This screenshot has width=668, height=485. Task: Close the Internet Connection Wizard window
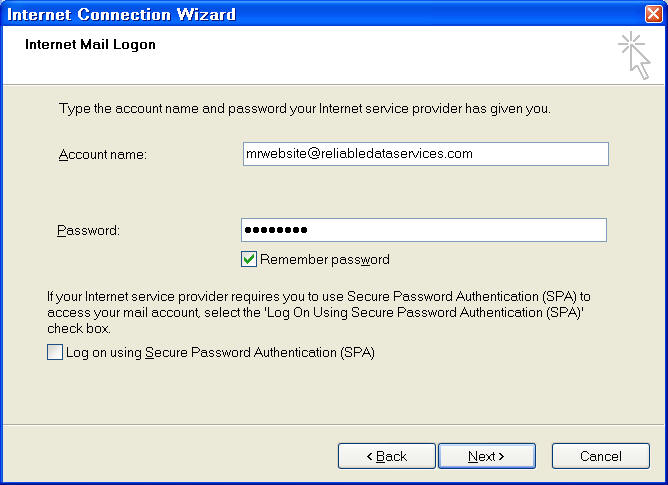click(x=653, y=14)
